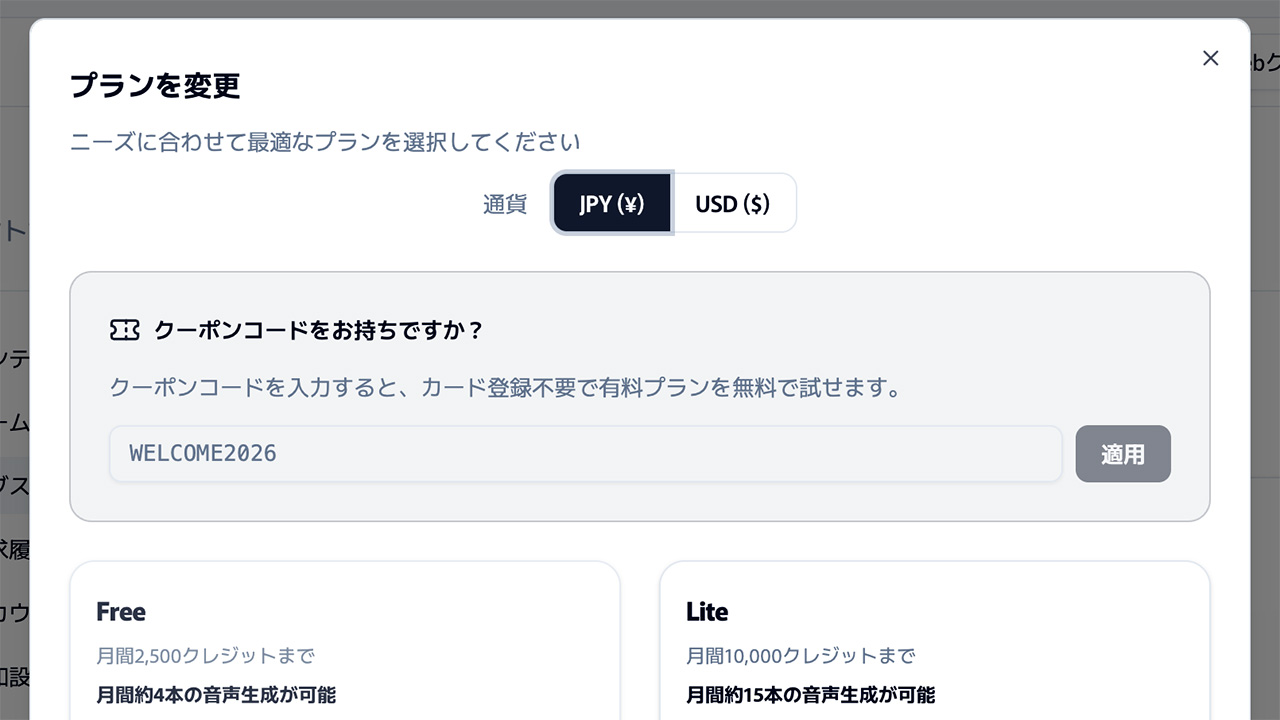Switch currency to USD ($)

click(x=733, y=203)
